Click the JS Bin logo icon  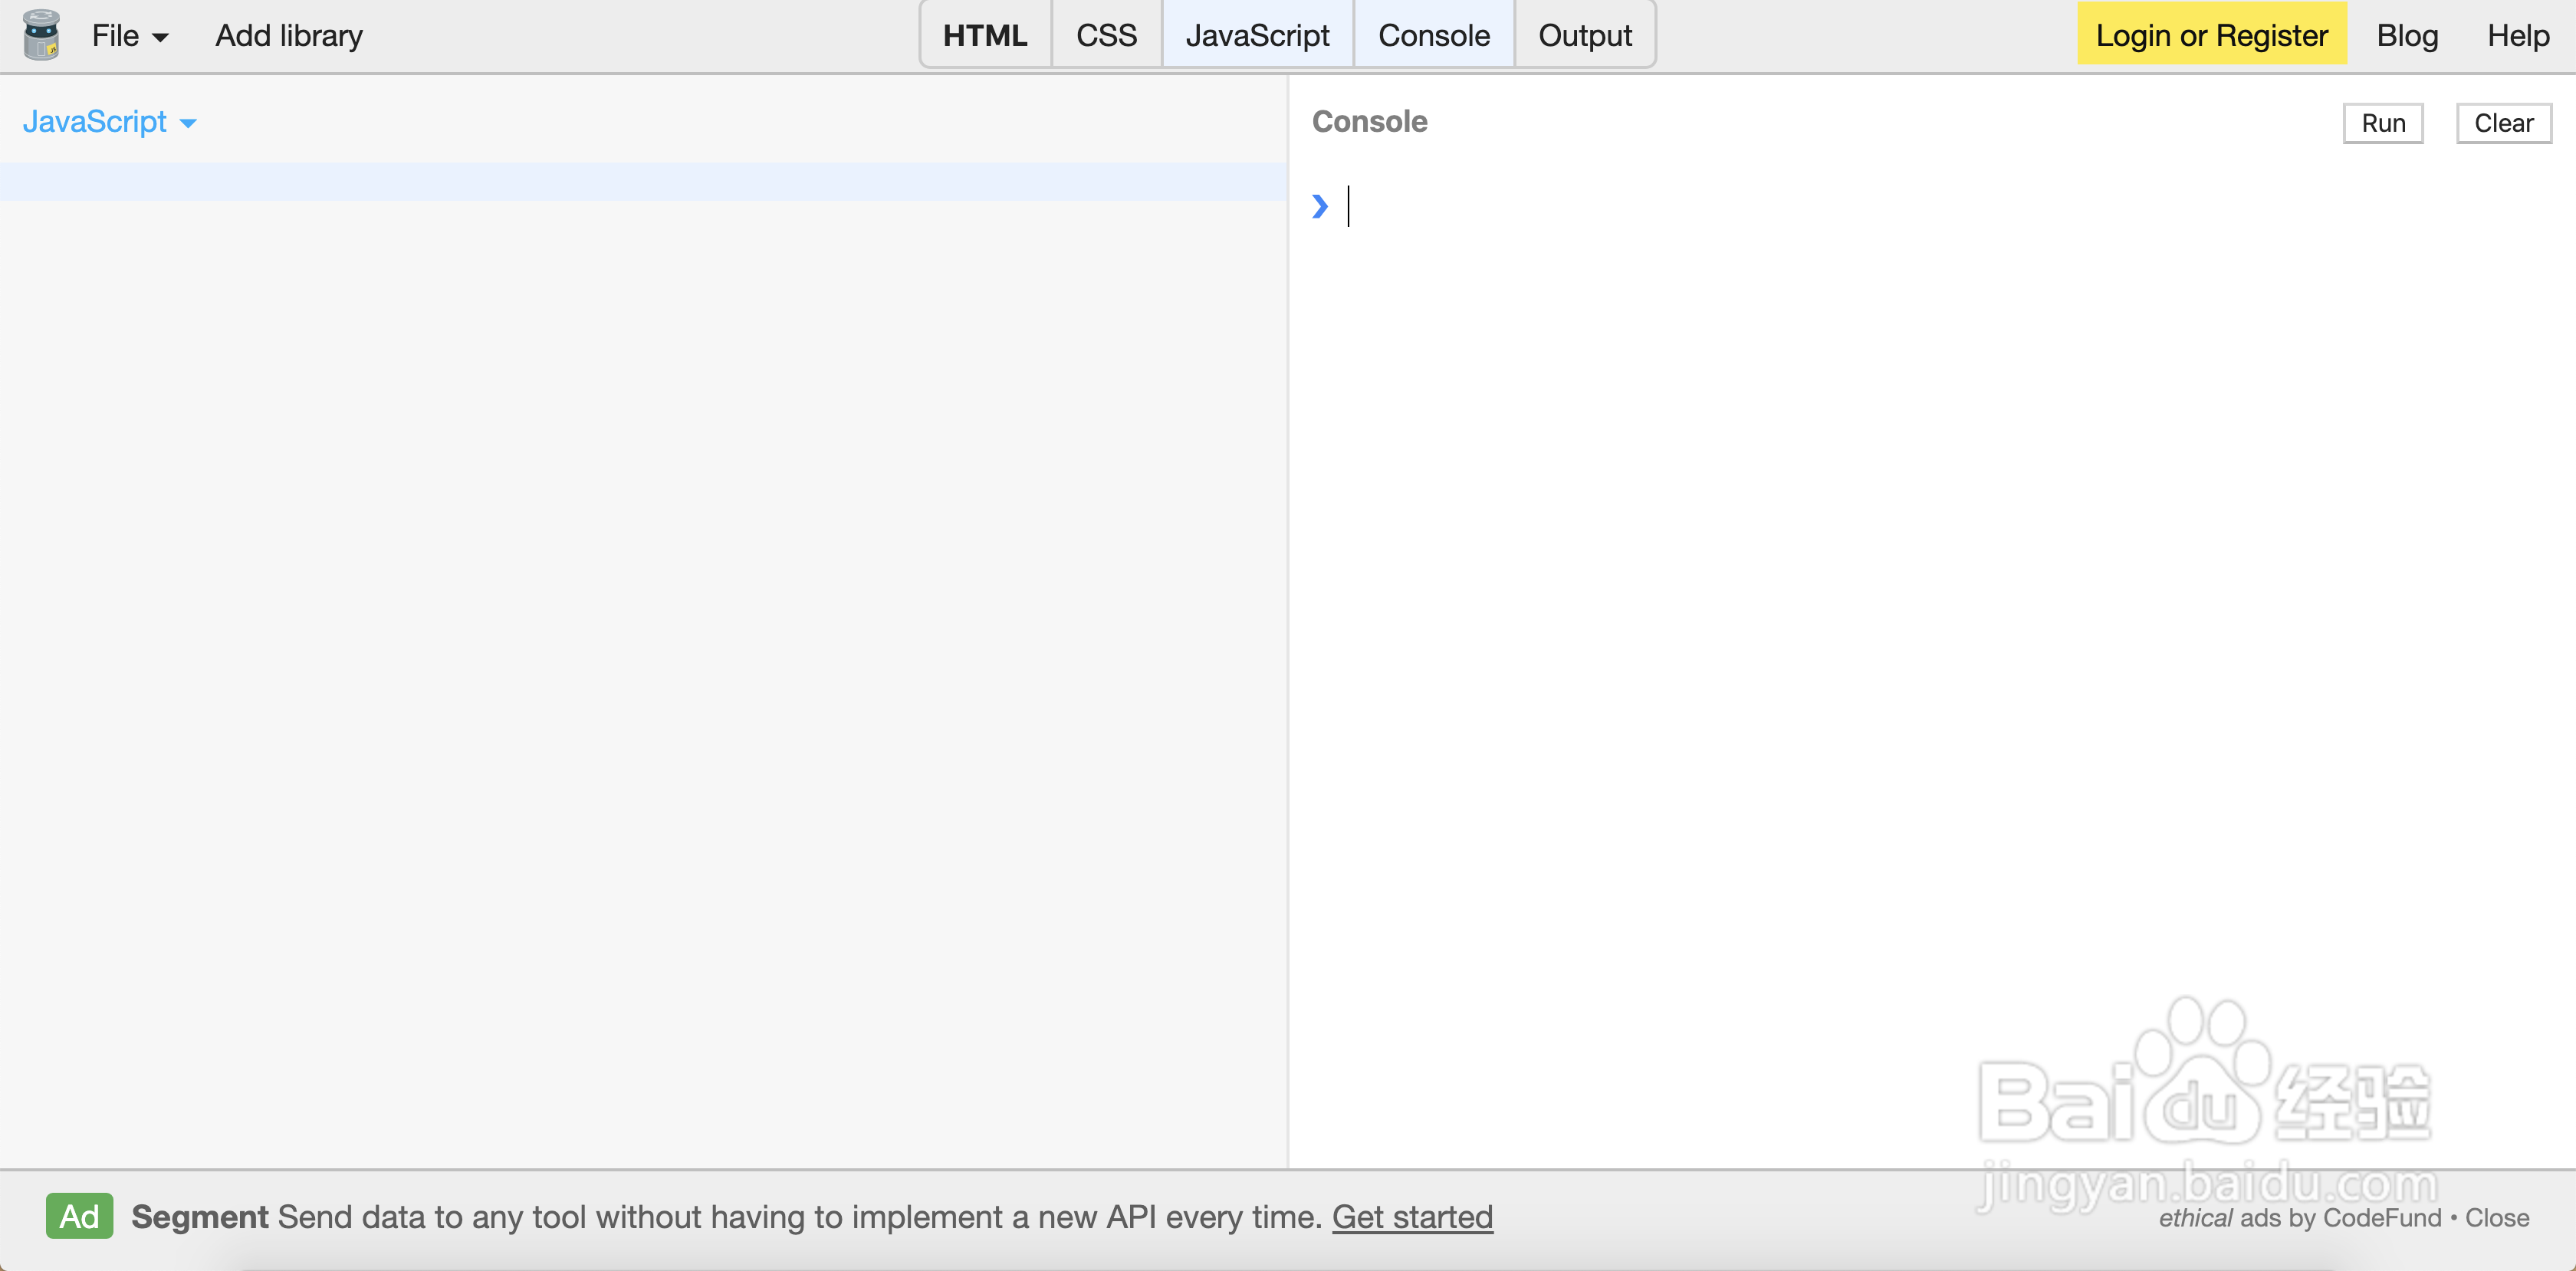[41, 35]
